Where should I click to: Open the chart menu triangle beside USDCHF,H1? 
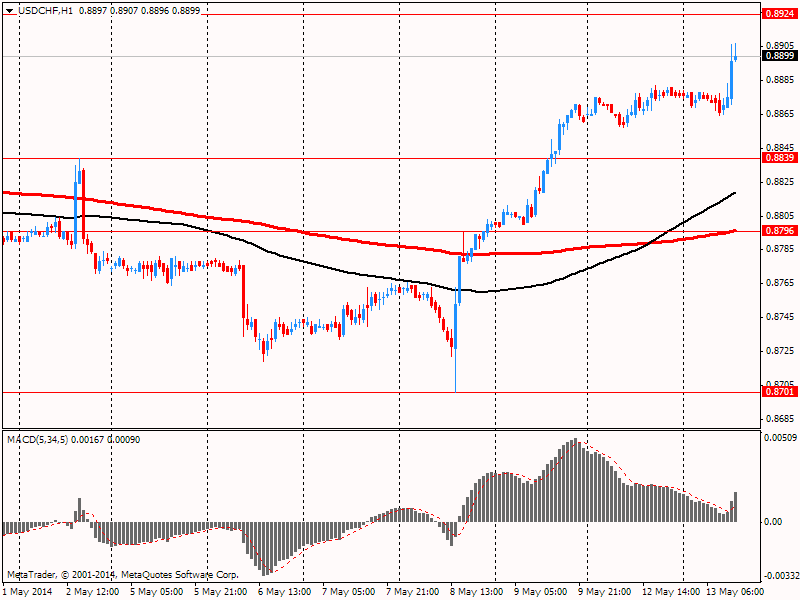(10, 11)
